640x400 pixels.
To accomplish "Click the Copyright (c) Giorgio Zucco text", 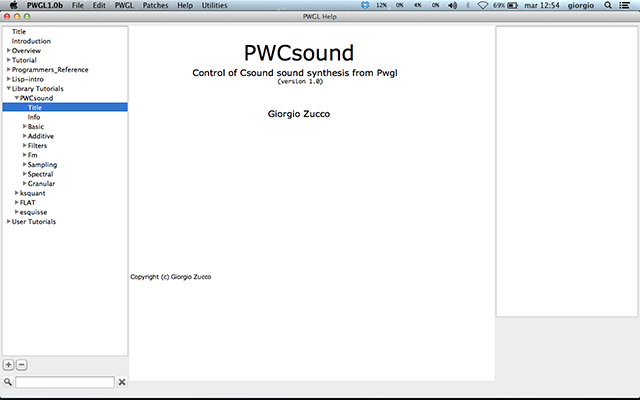I will coord(171,277).
